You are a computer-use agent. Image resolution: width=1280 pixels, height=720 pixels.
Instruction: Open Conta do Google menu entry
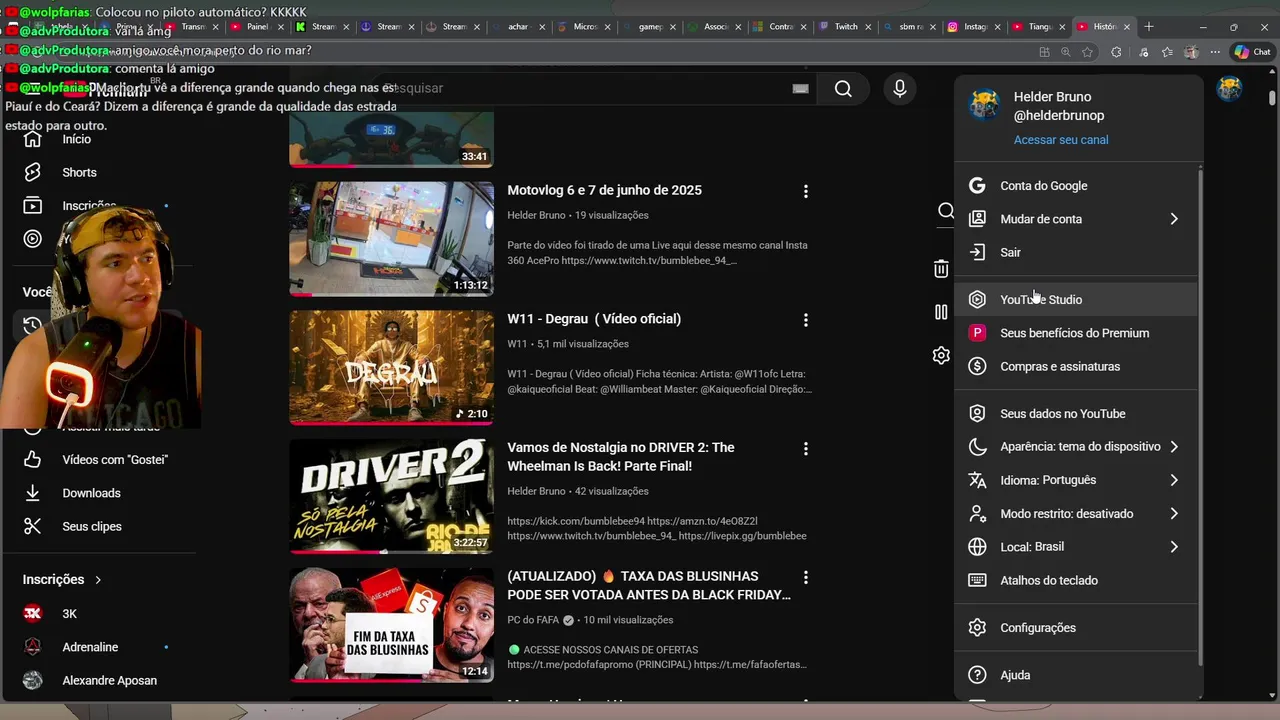1077,186
